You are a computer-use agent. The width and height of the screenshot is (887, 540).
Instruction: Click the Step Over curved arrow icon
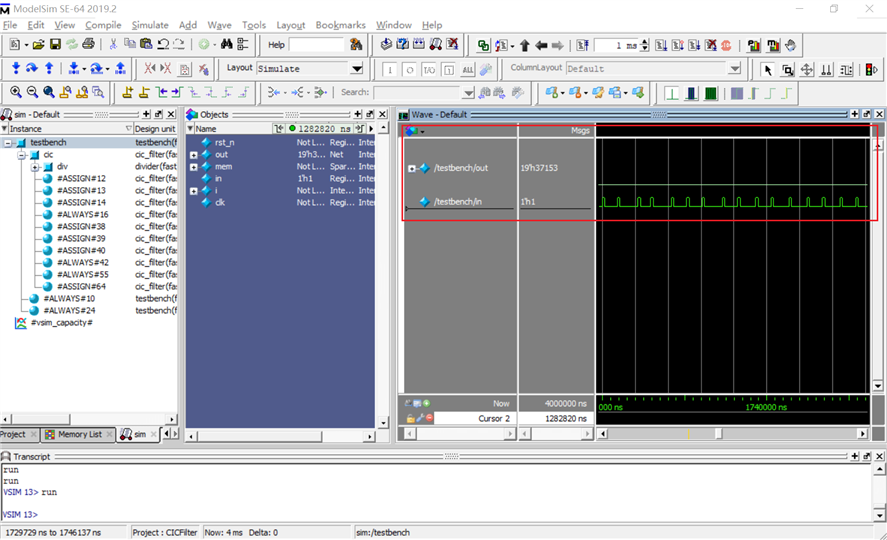click(32, 68)
